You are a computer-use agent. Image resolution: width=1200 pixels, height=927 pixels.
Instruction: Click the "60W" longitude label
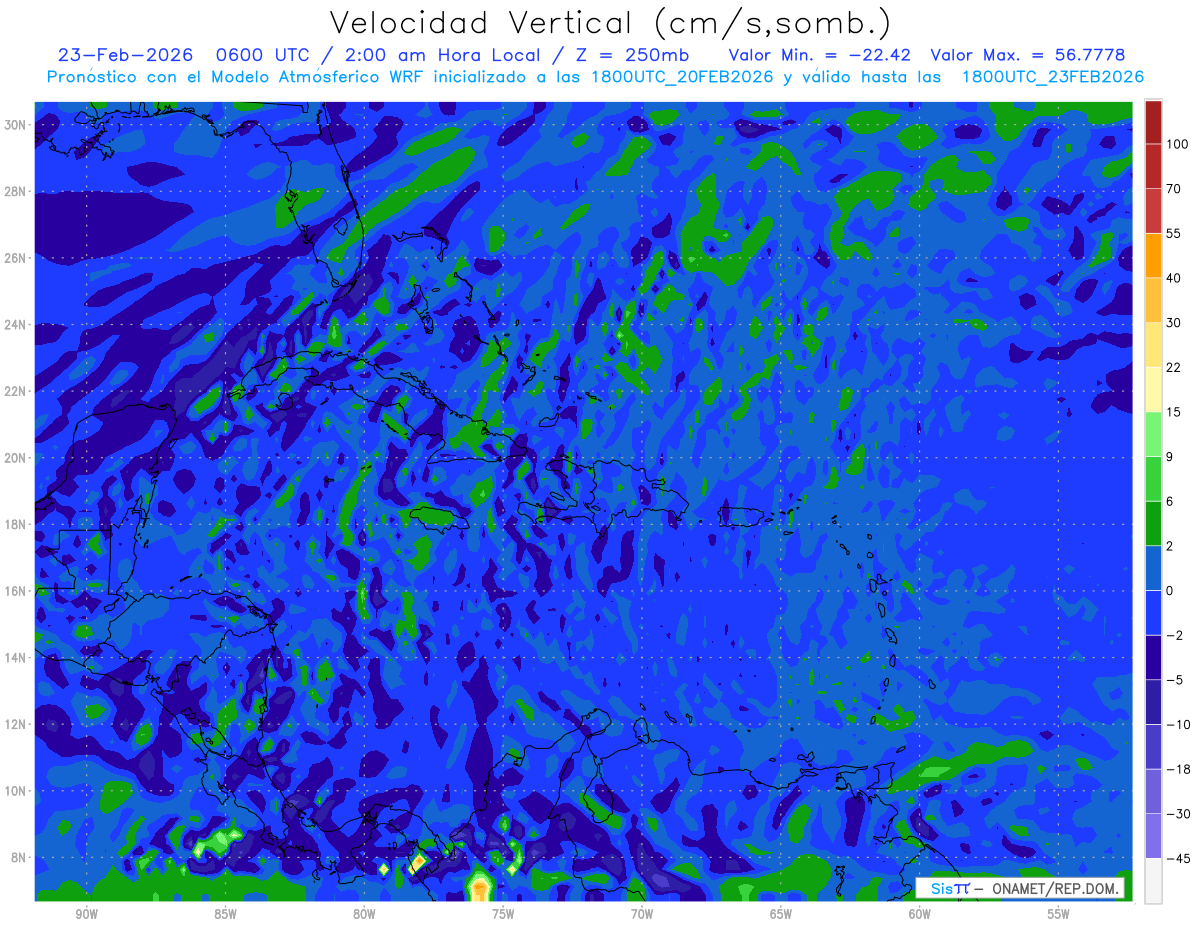pos(920,914)
